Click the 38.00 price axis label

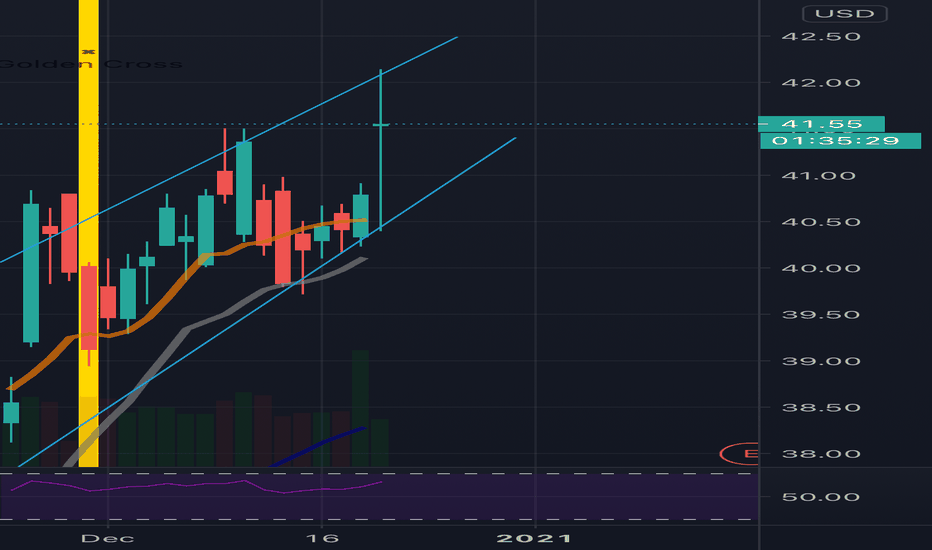821,454
